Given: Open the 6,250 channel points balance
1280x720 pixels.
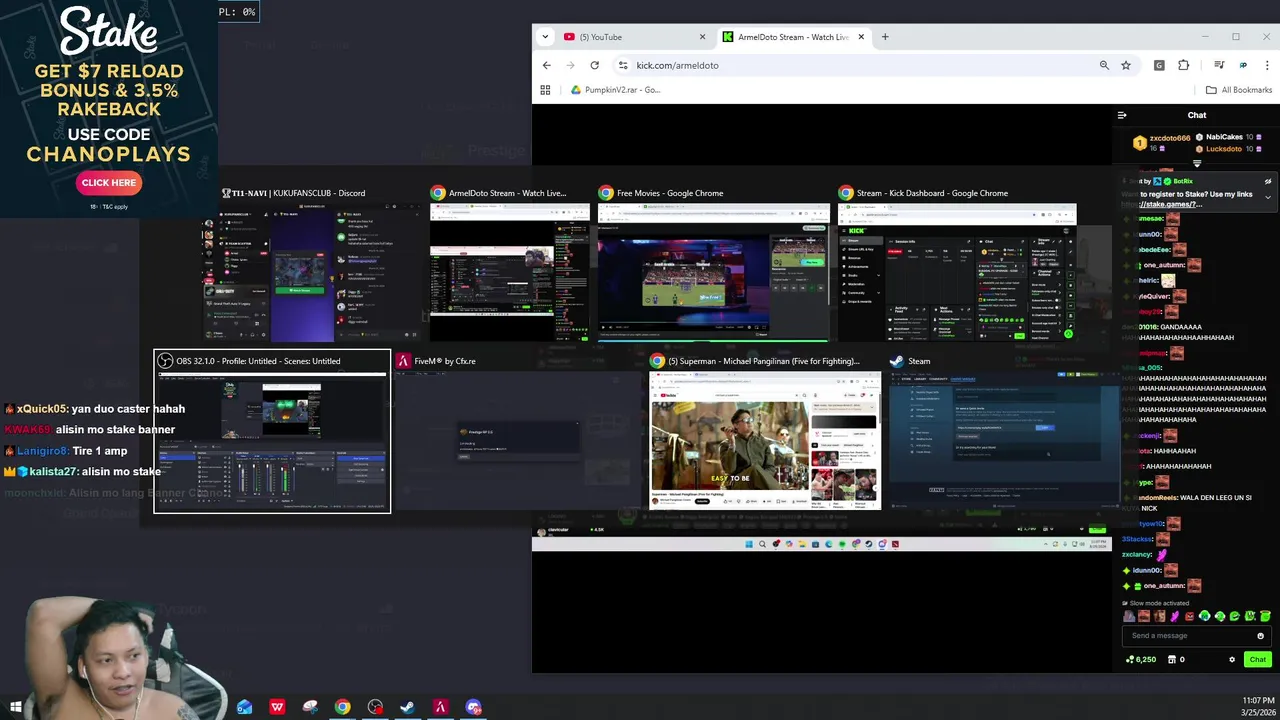Looking at the screenshot, I should click(x=1141, y=659).
